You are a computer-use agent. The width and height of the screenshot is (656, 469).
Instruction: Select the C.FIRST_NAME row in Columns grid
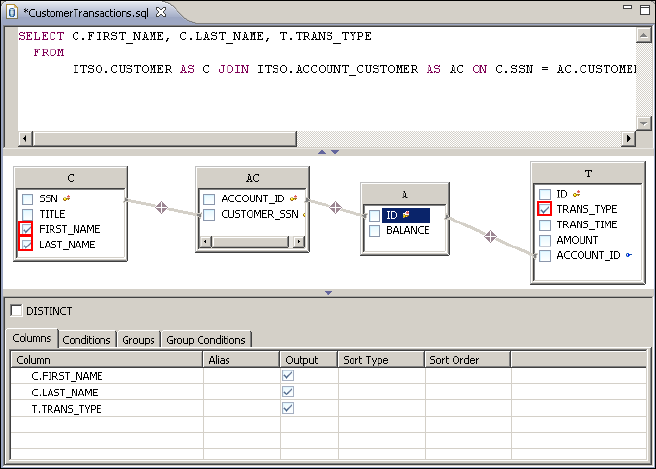coord(328,376)
